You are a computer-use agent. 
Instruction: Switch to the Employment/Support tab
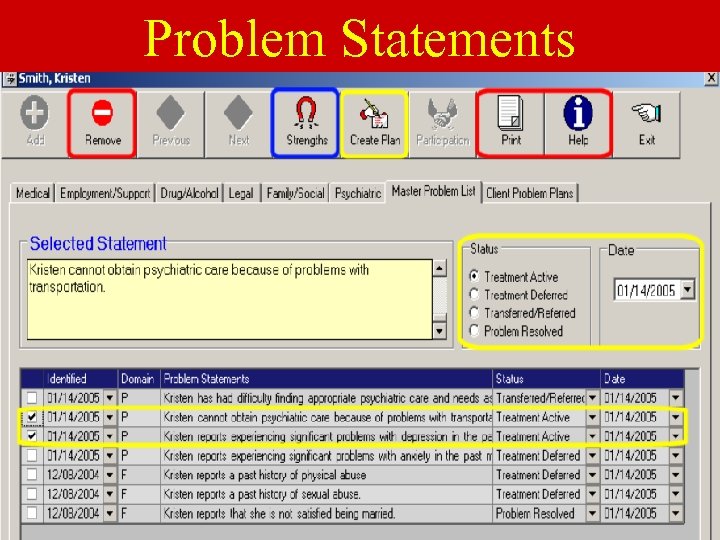pos(105,193)
